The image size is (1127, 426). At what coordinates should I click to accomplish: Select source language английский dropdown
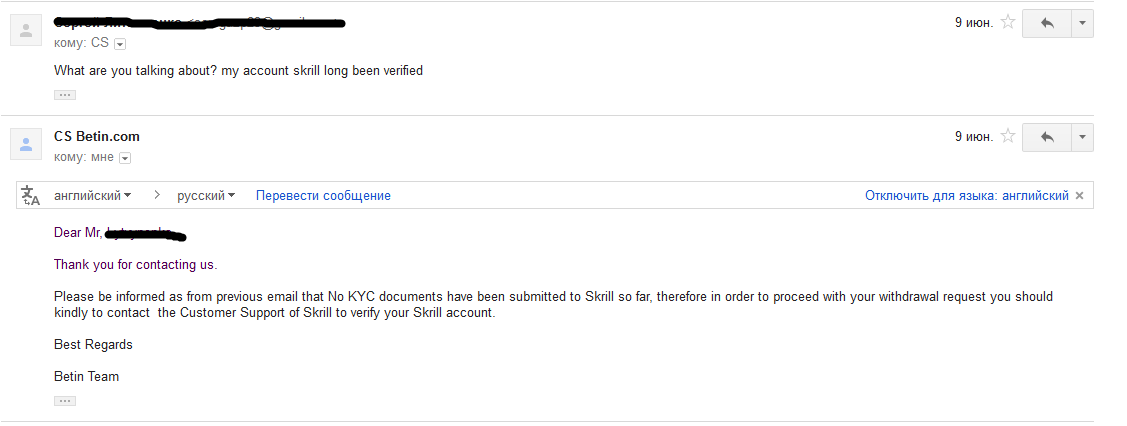pos(93,195)
